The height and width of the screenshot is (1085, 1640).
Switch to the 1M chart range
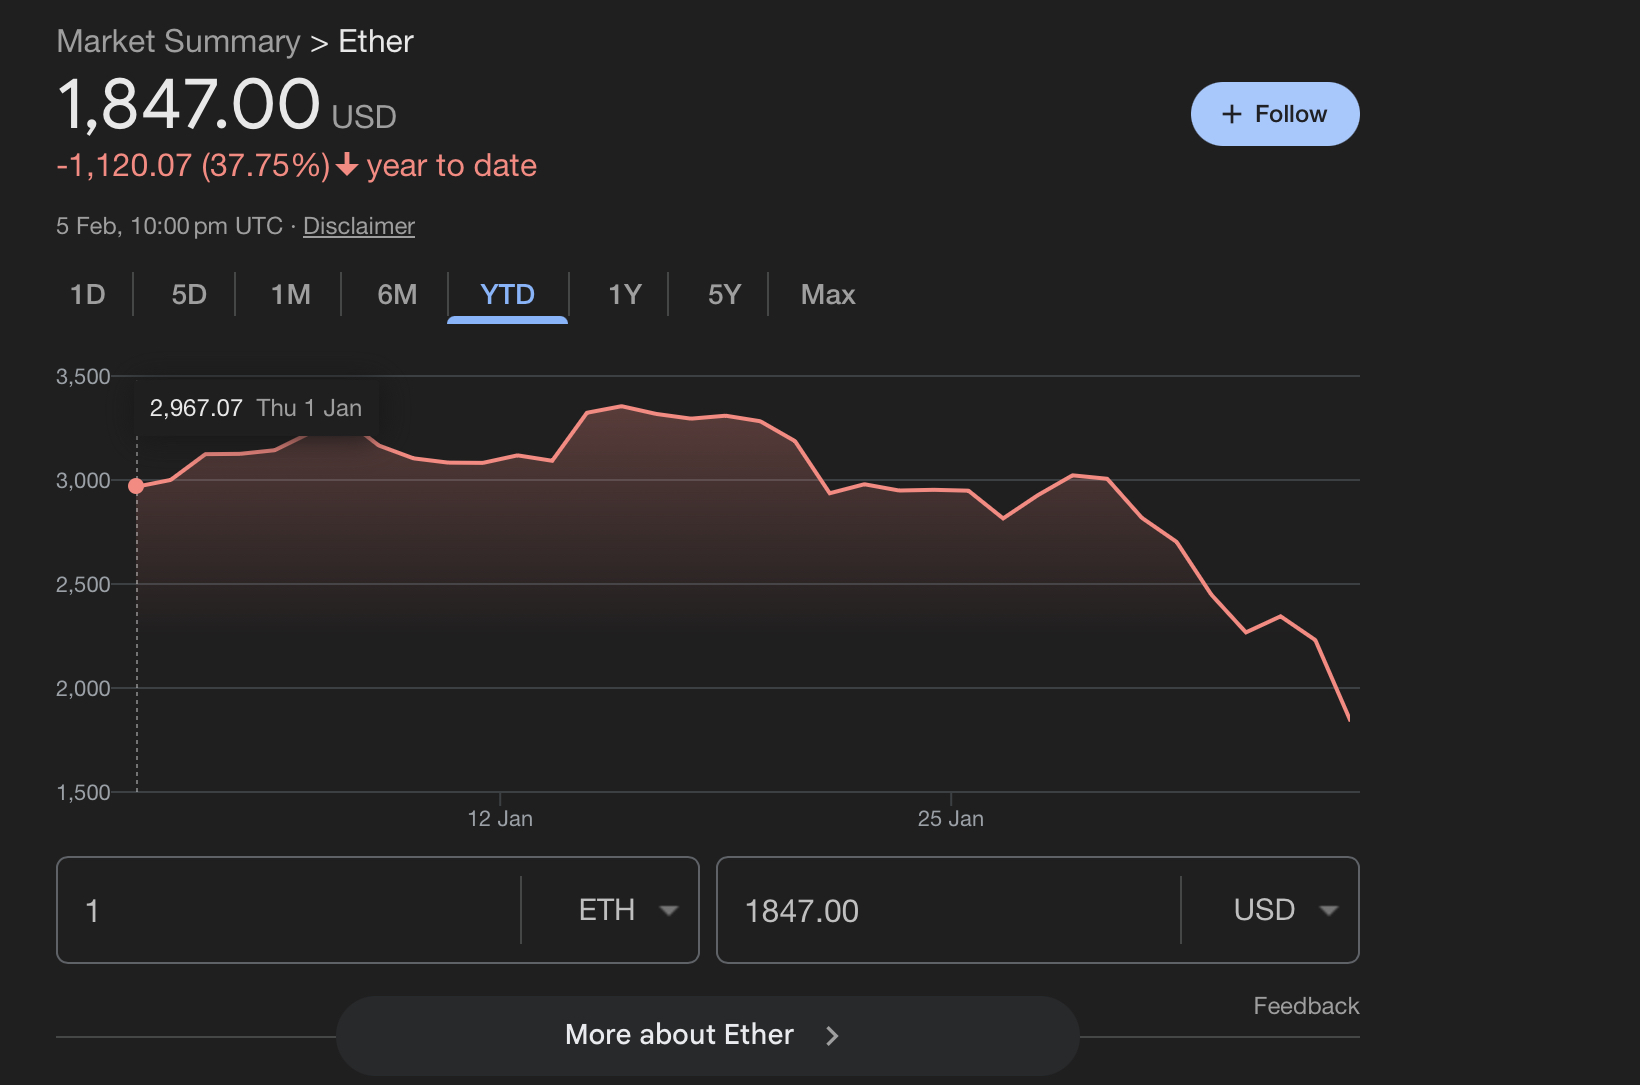(291, 295)
